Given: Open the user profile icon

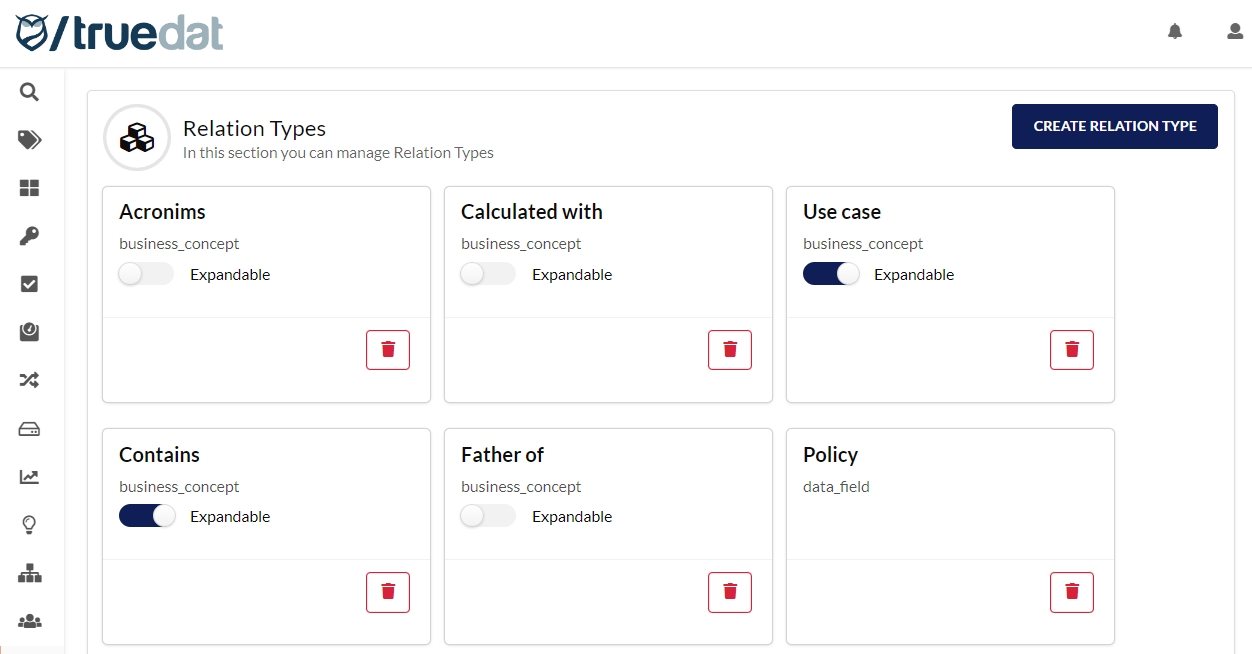Looking at the screenshot, I should [1235, 32].
